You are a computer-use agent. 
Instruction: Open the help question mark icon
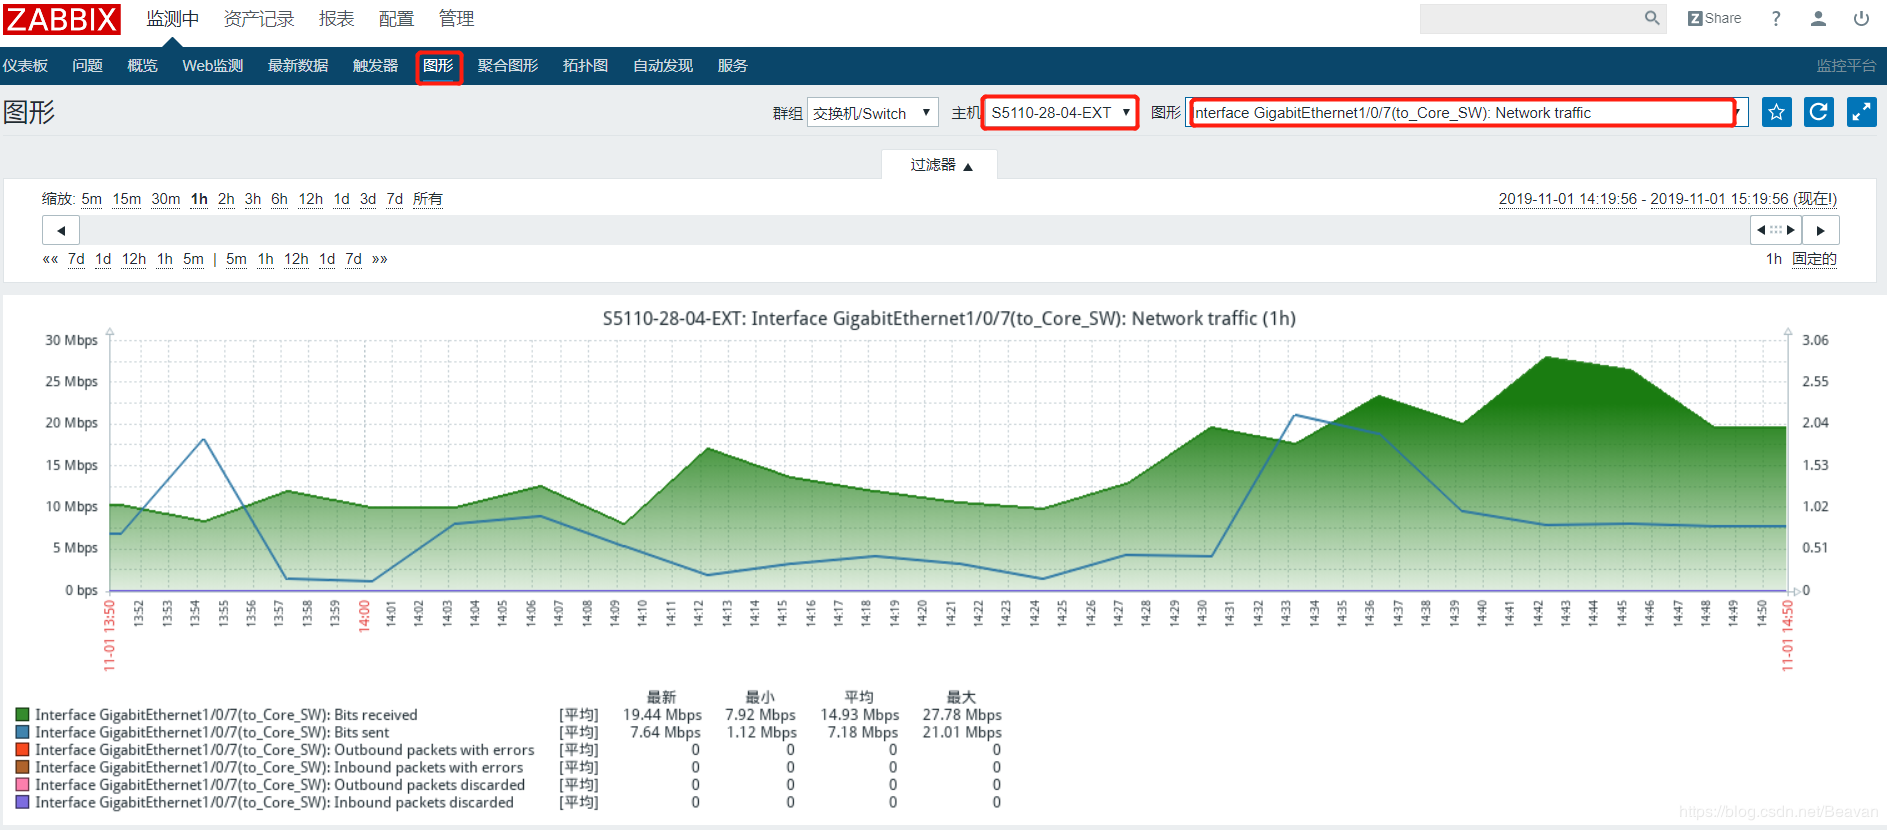[1776, 18]
